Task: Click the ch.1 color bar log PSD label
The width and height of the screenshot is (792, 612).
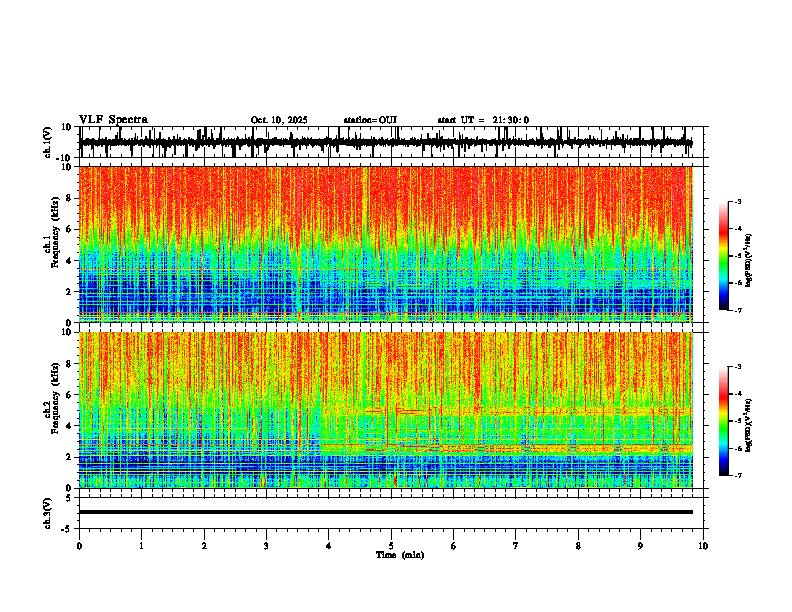Action: pos(749,260)
